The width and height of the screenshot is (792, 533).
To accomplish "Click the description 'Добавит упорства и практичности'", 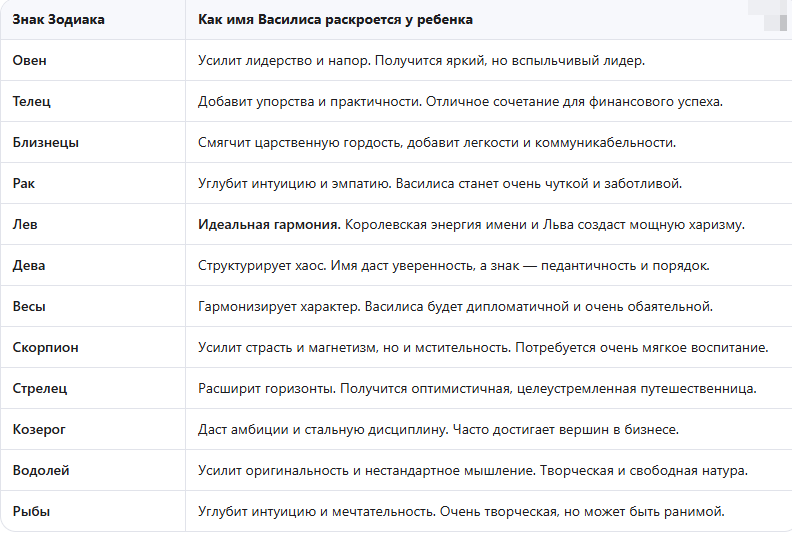I will tap(460, 102).
